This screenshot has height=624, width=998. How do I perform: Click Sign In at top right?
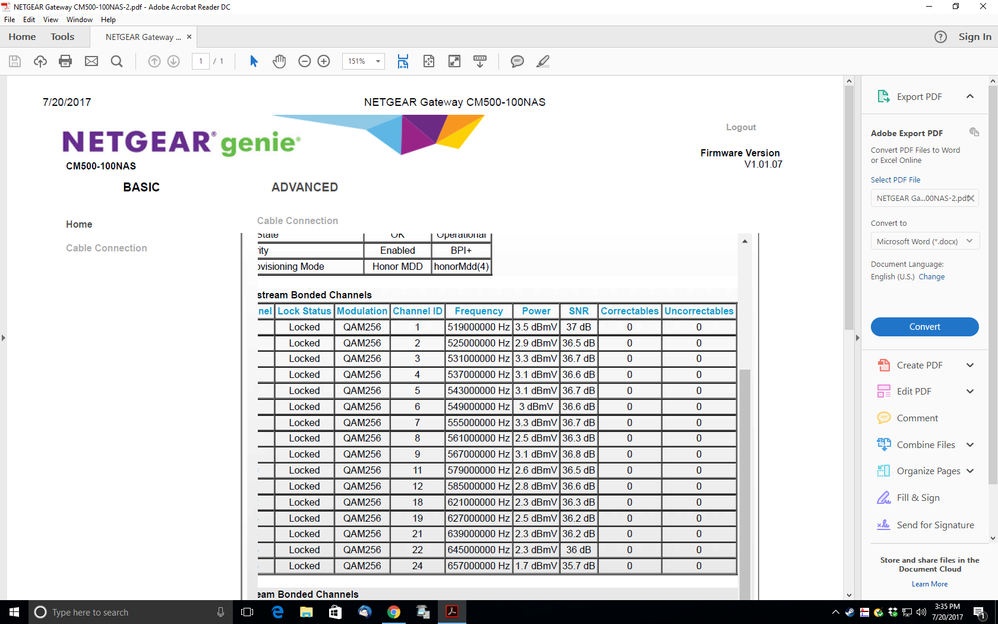pos(974,37)
